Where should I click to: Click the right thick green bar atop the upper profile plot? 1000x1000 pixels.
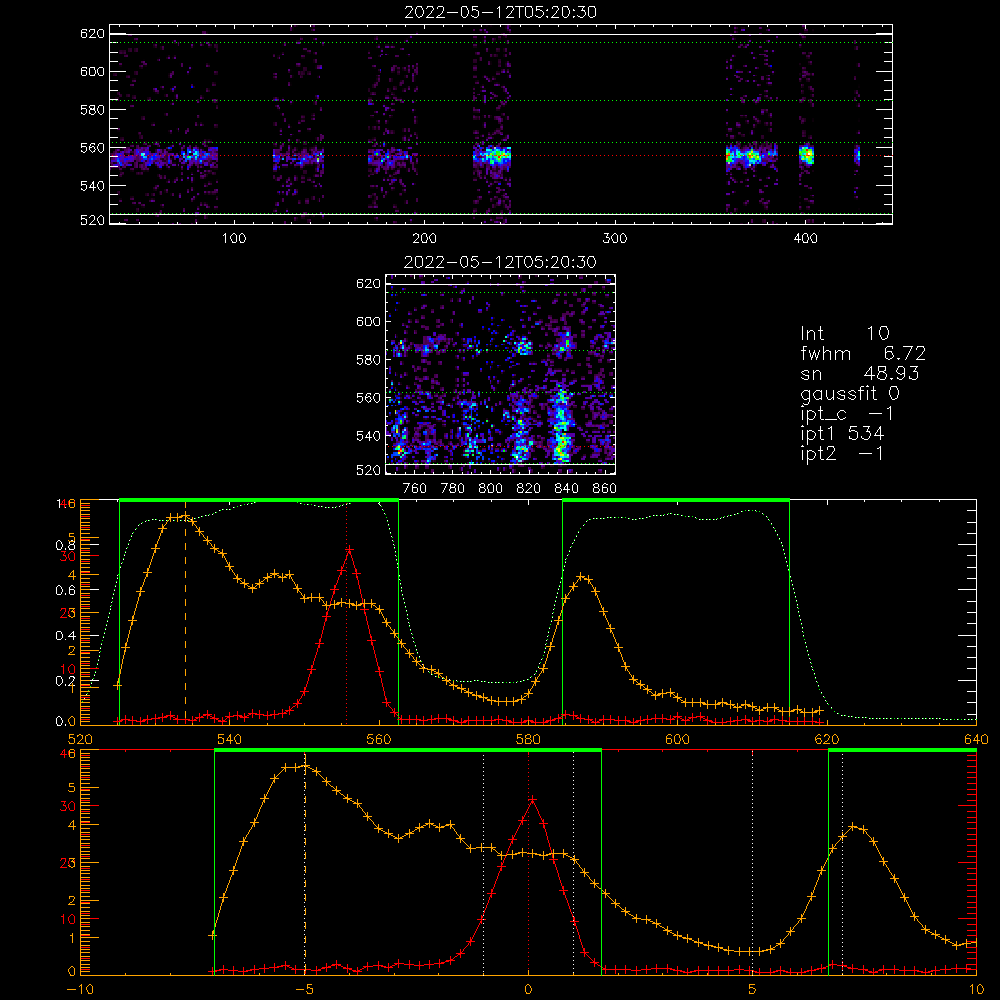(676, 500)
